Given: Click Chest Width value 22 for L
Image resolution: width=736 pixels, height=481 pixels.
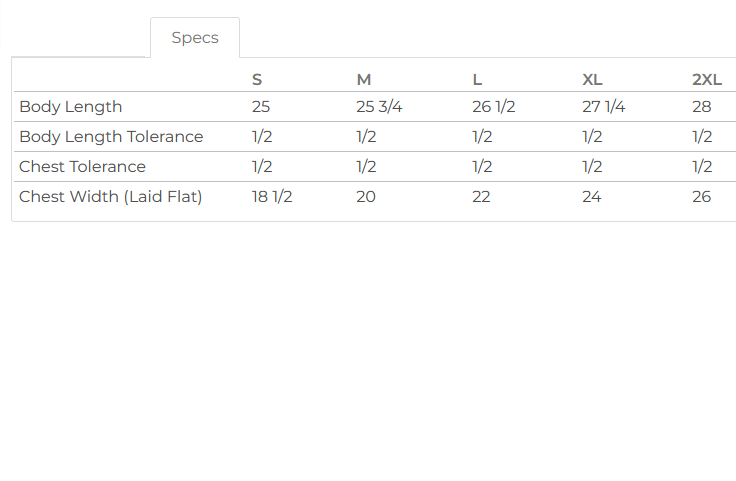Looking at the screenshot, I should (x=481, y=197).
